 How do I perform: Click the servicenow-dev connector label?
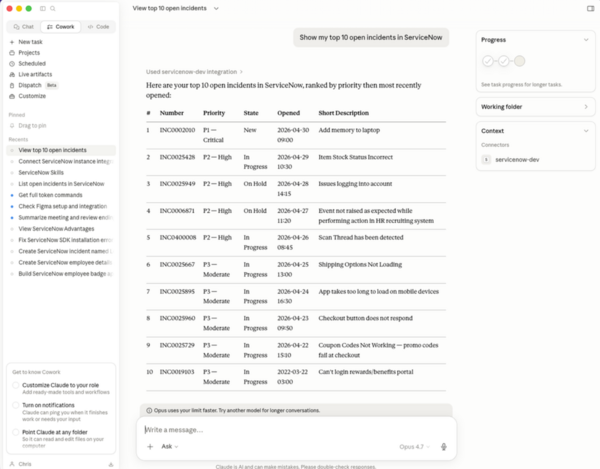pos(517,160)
